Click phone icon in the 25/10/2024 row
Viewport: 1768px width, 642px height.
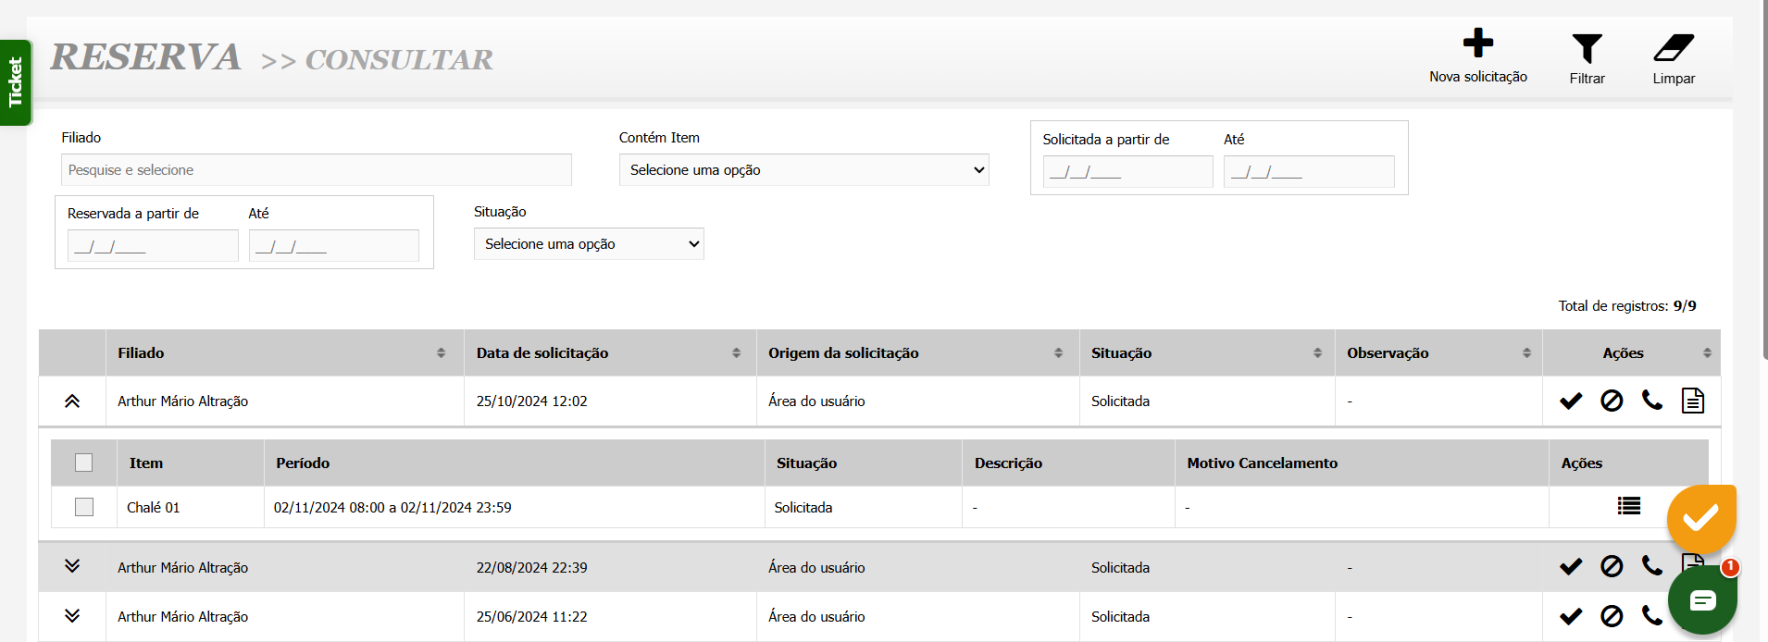tap(1652, 401)
